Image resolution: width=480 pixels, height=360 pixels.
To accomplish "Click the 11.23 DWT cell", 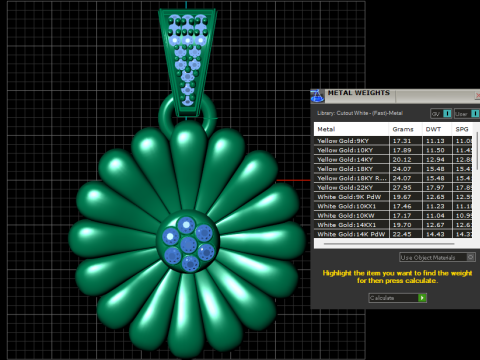I will click(x=437, y=206).
